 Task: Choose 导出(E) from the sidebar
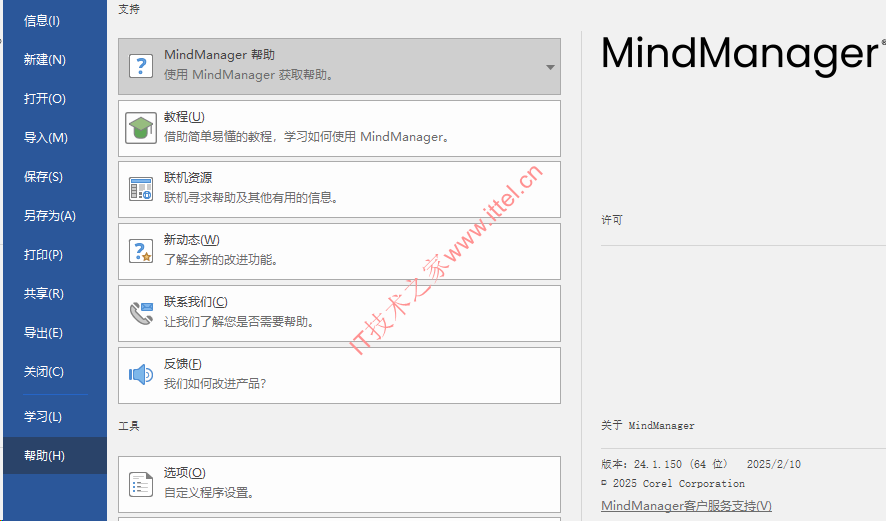click(x=43, y=333)
